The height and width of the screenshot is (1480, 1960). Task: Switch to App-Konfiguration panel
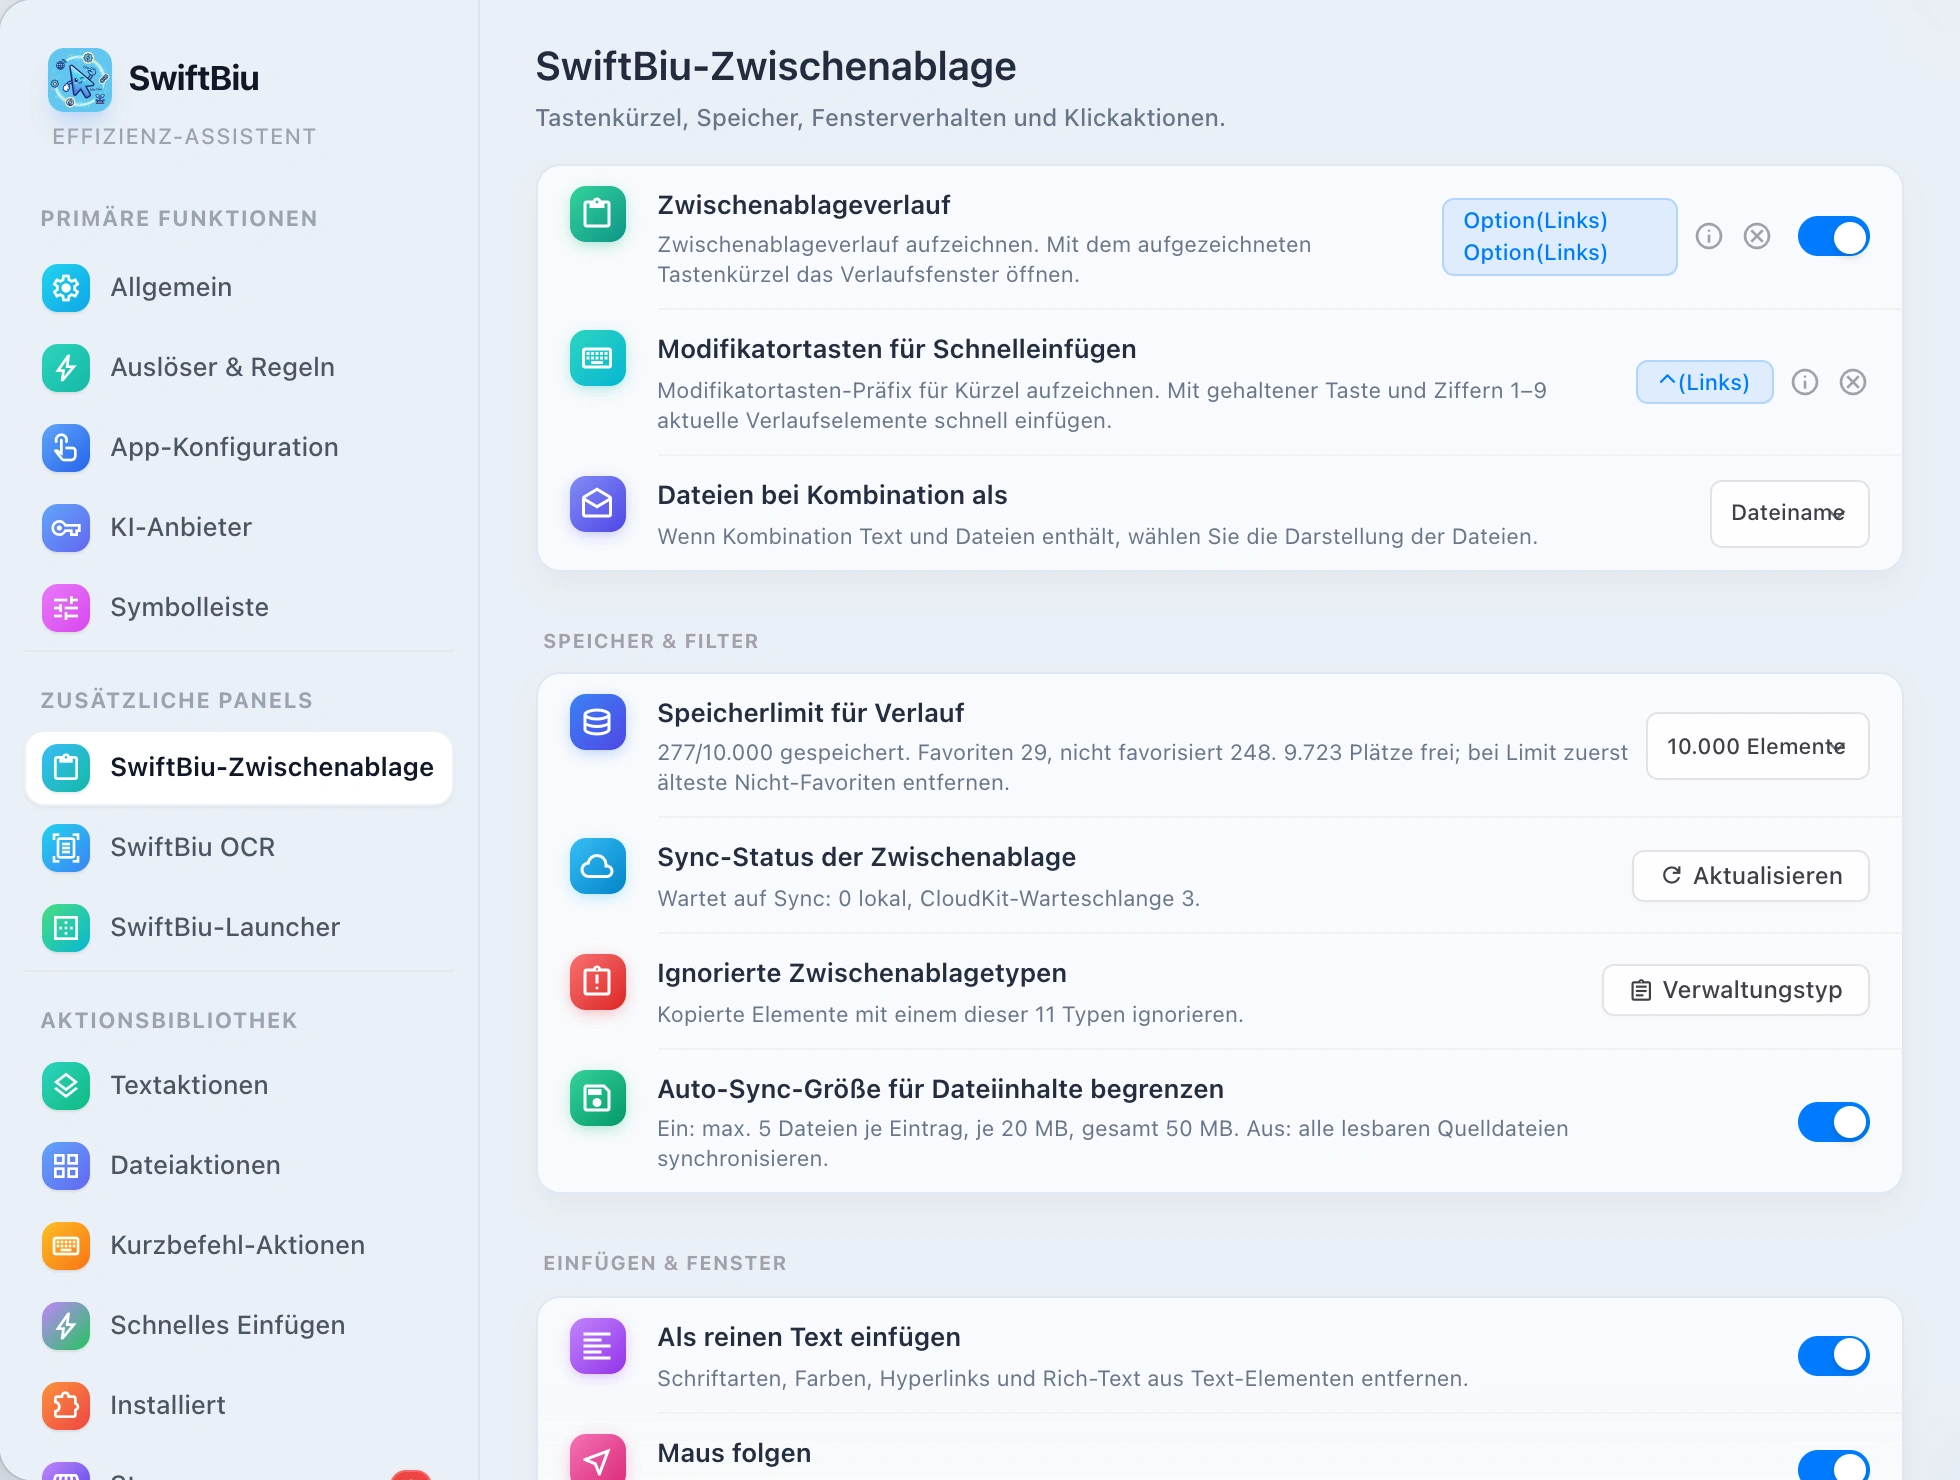coord(239,448)
